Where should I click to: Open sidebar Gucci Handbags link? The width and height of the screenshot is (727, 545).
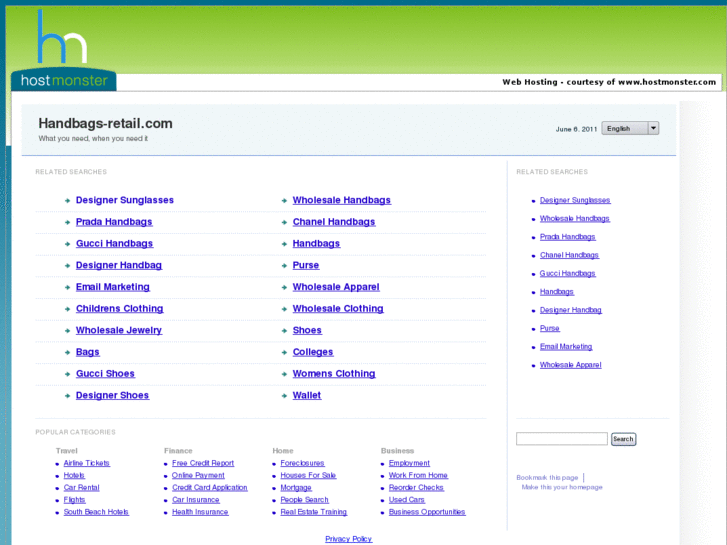(x=568, y=274)
